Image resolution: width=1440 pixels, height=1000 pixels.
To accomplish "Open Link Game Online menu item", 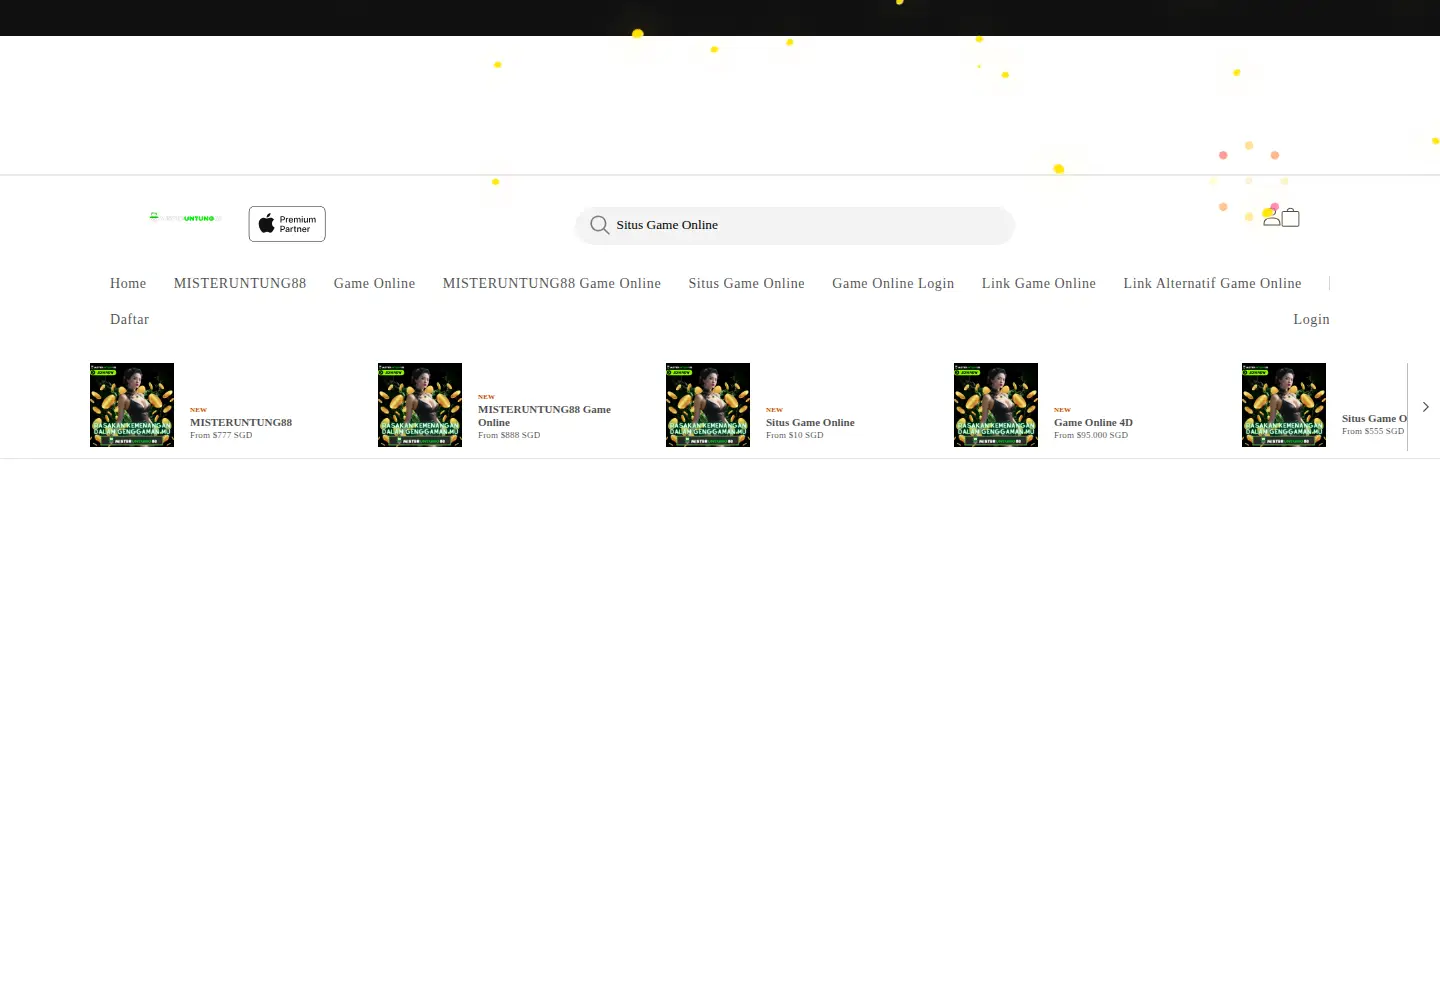I will pos(1039,283).
